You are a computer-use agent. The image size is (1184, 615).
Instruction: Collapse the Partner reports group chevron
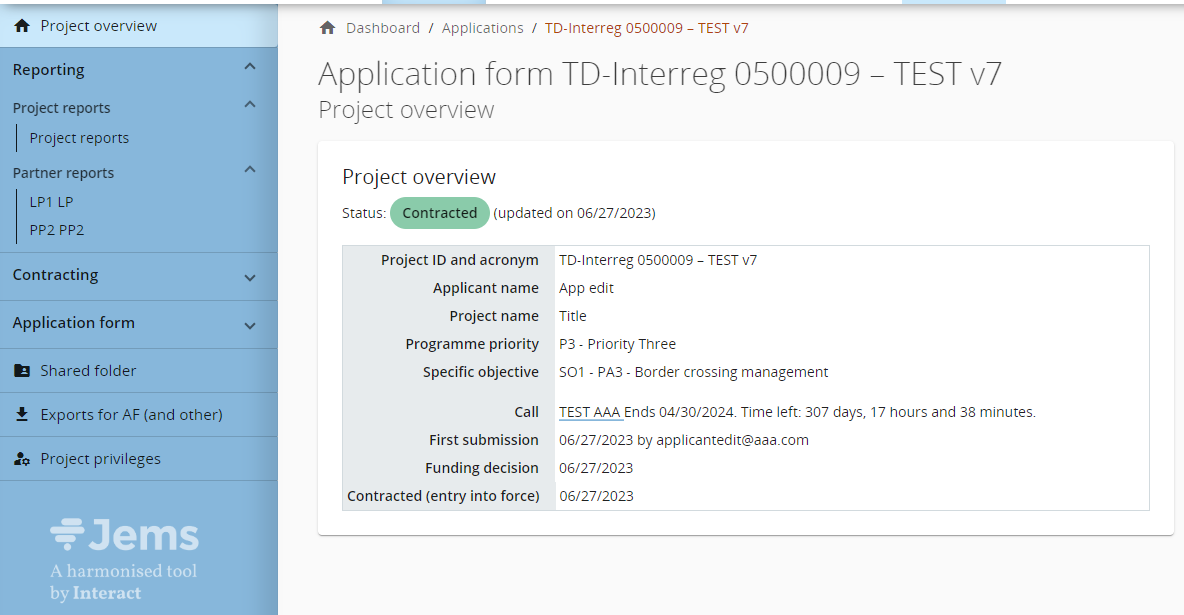(x=250, y=170)
